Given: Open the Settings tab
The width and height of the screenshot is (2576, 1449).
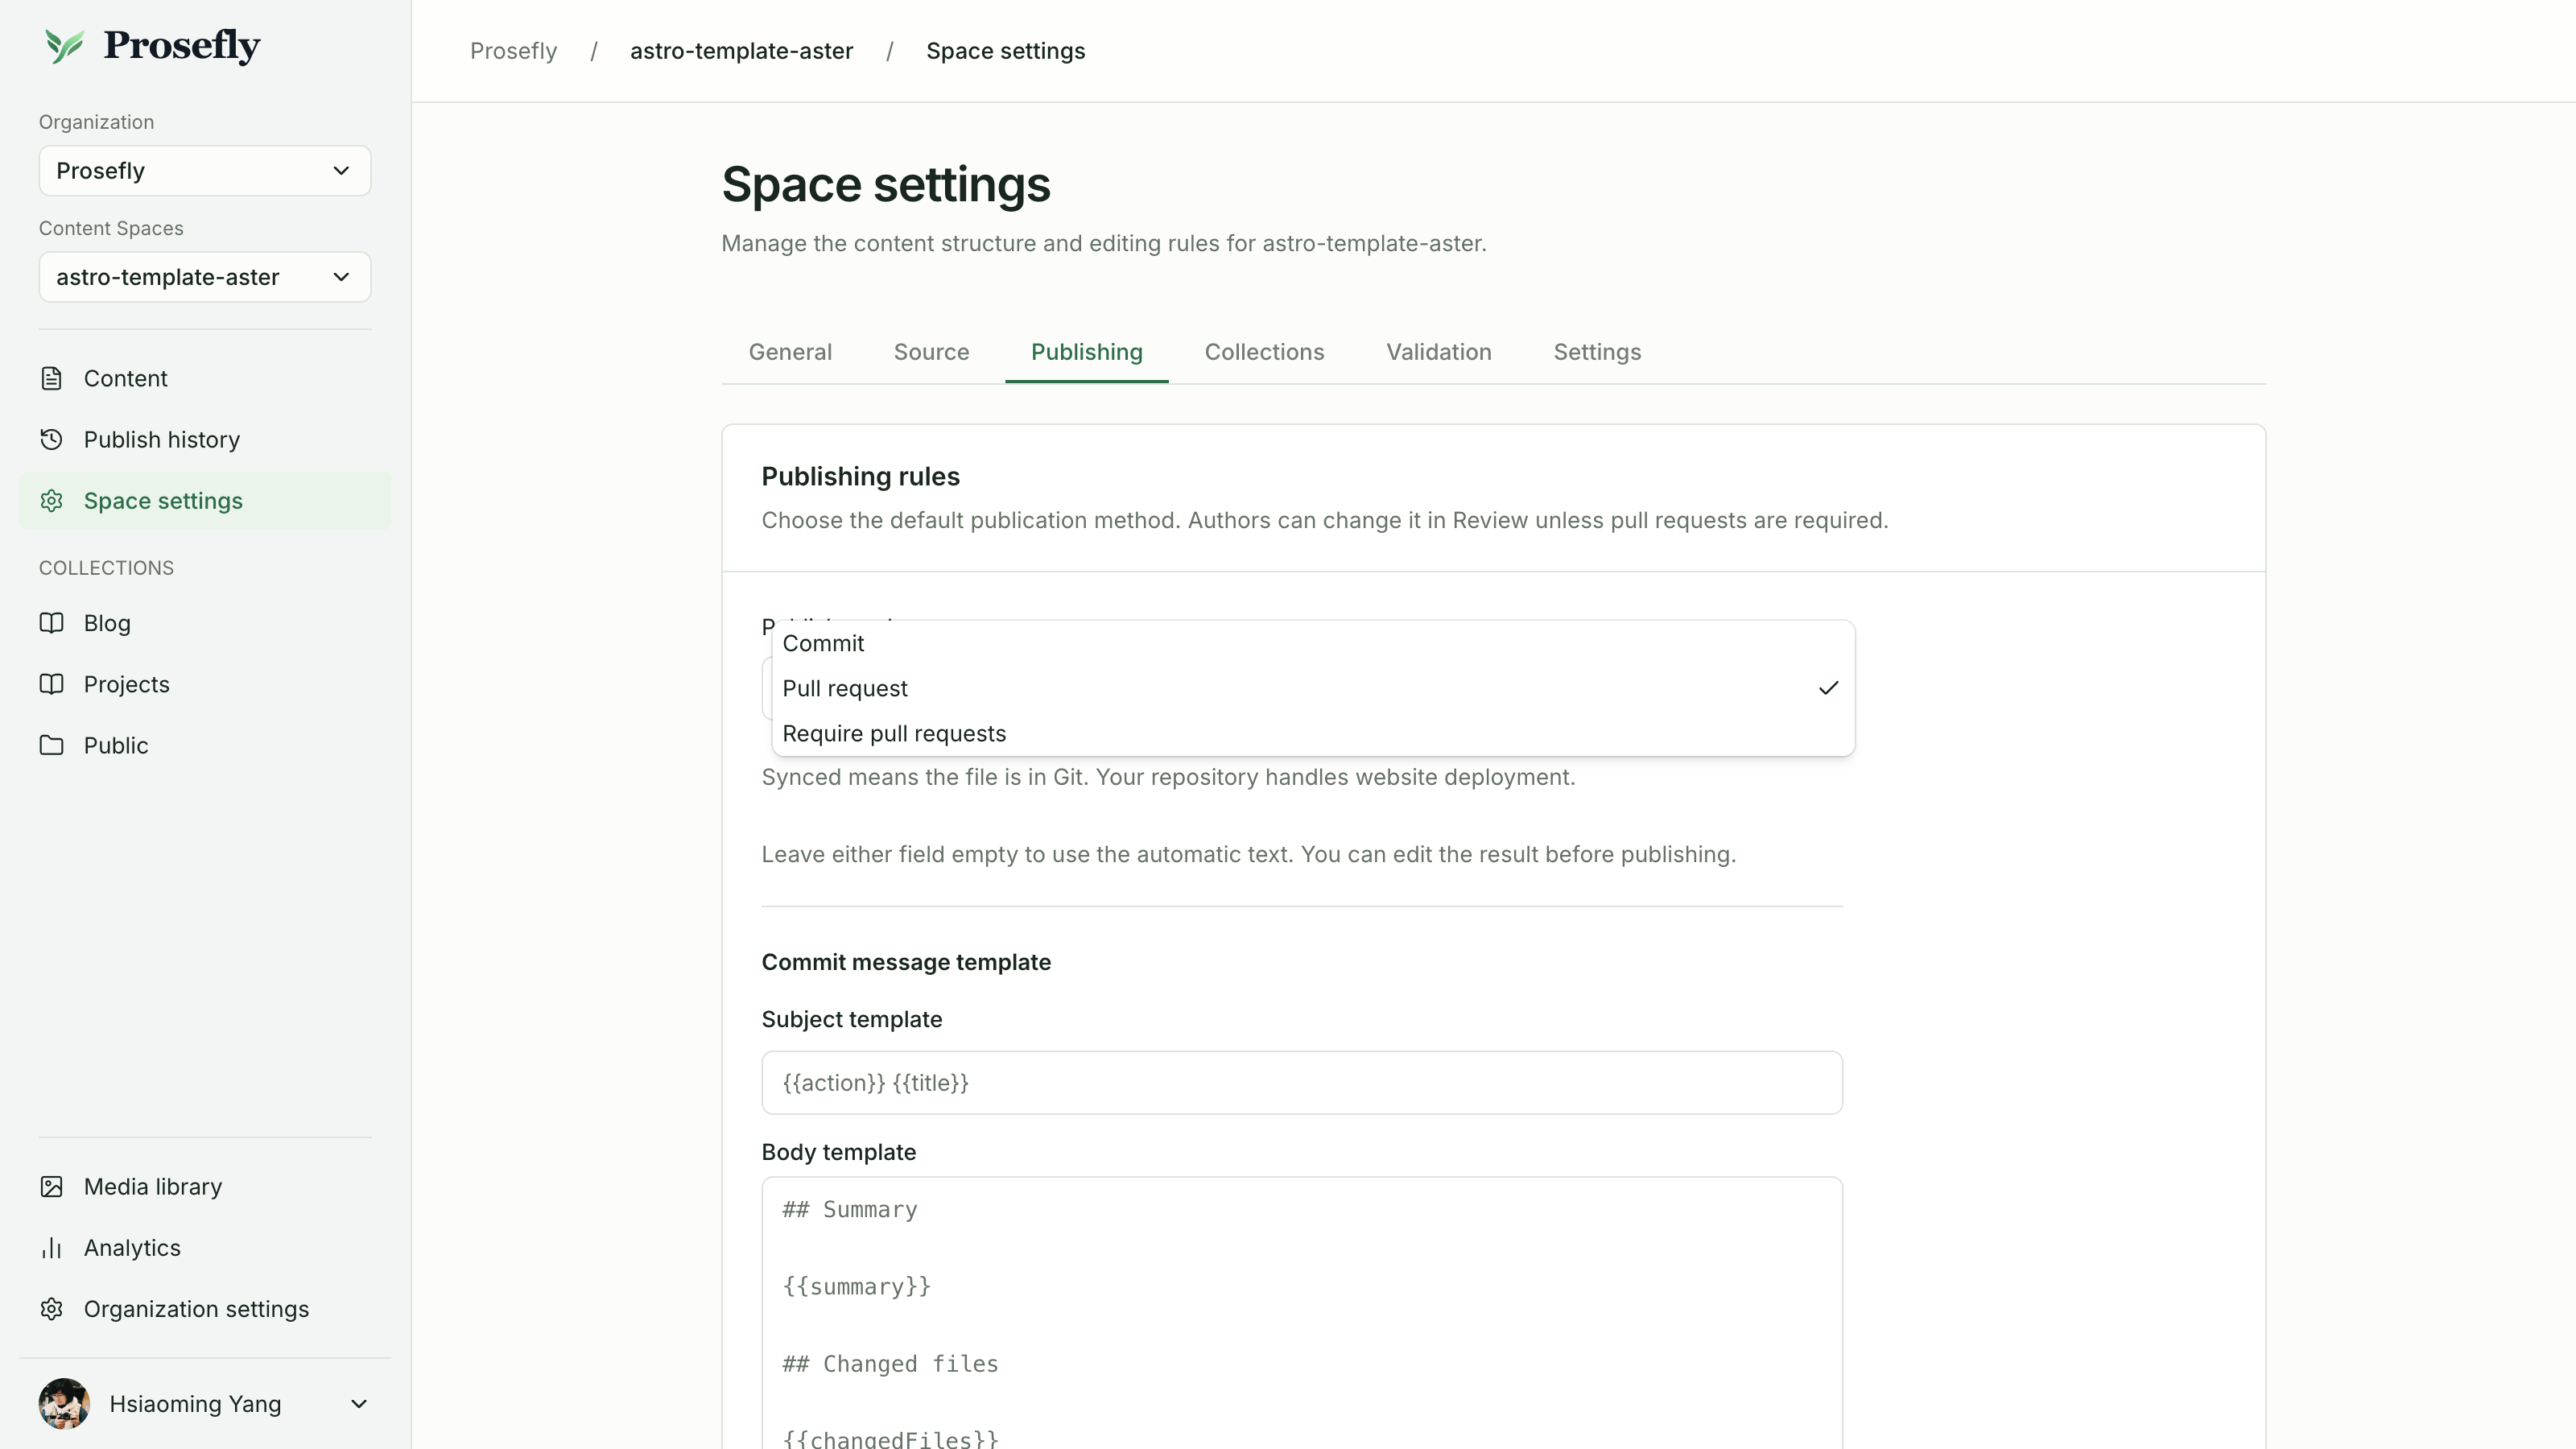Looking at the screenshot, I should coord(1597,352).
